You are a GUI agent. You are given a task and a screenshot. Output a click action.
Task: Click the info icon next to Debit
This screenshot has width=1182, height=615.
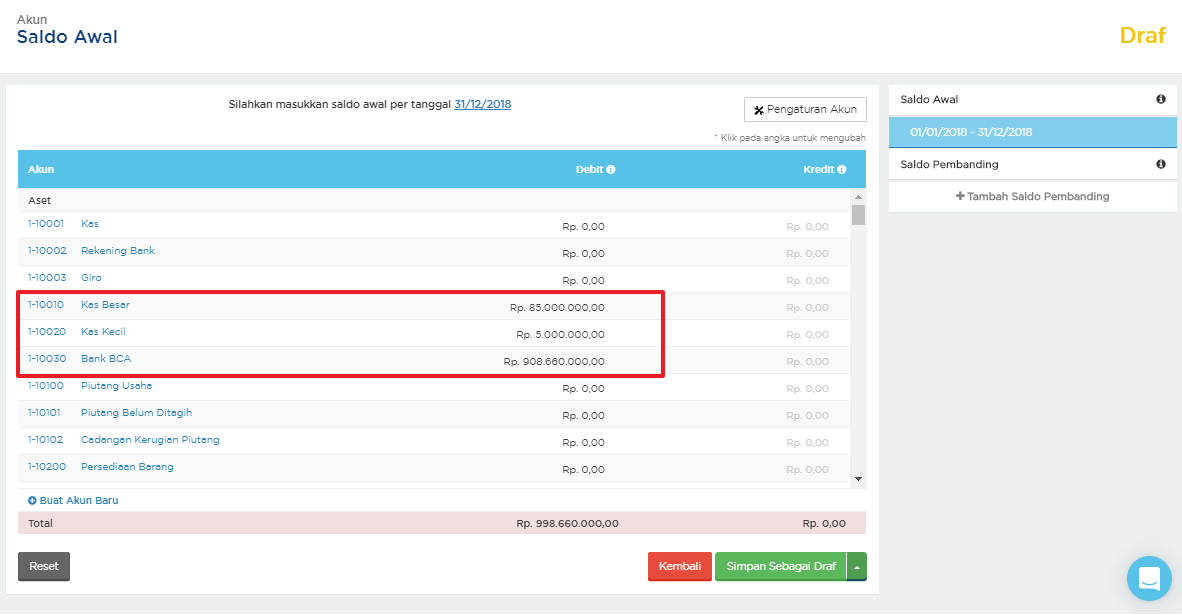tap(610, 170)
